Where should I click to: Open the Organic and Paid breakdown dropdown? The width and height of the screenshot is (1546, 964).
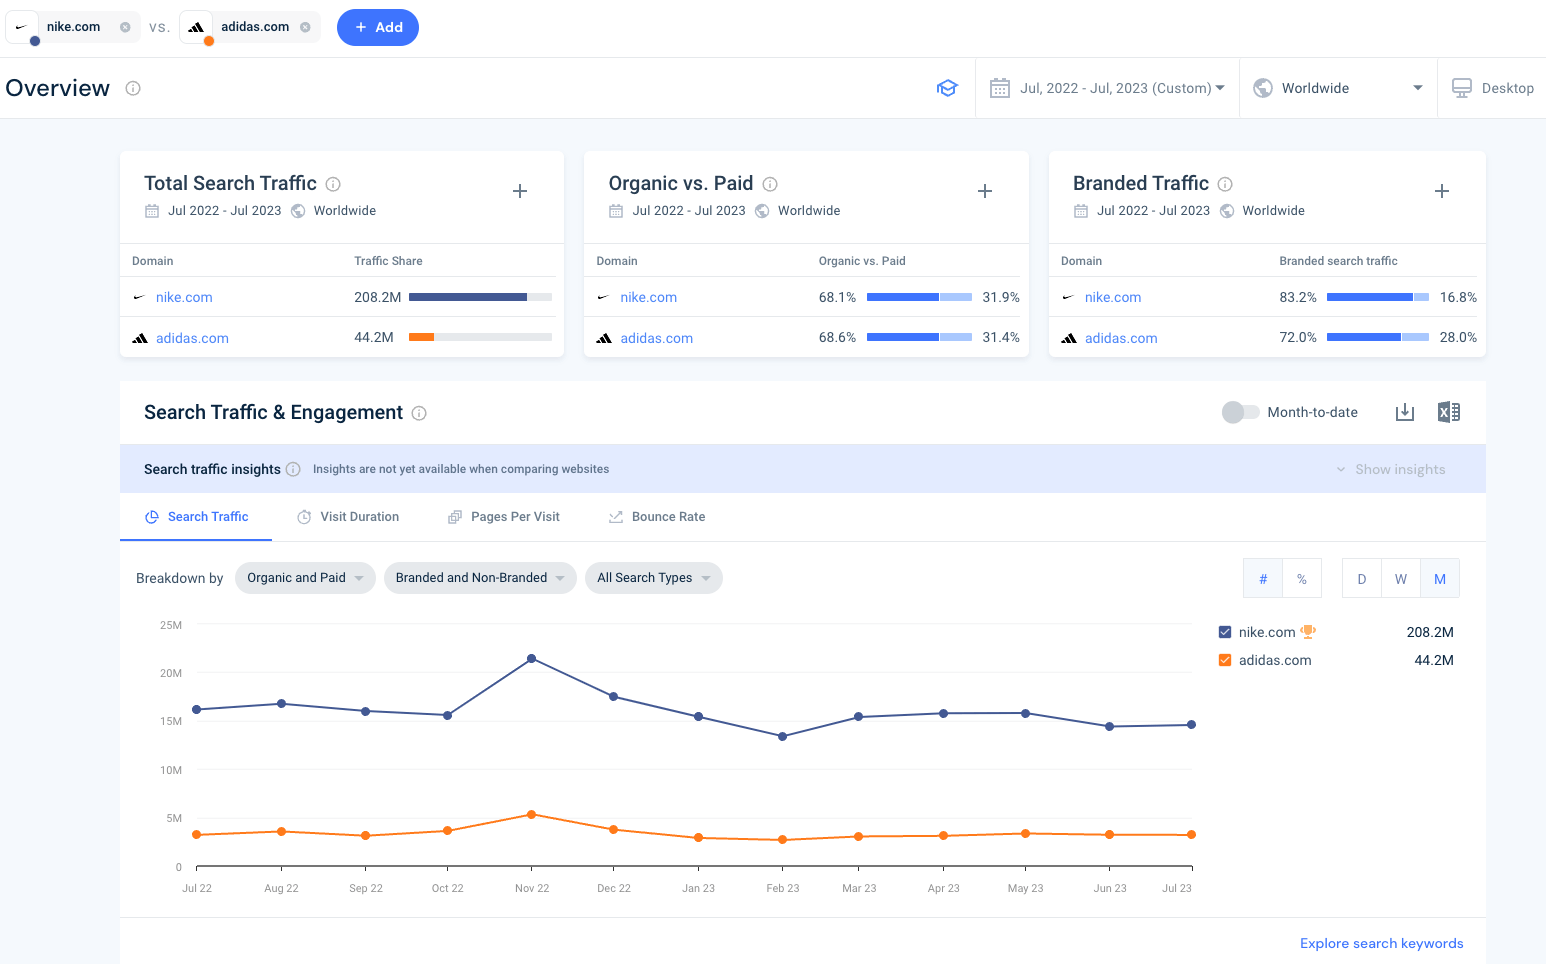[305, 577]
